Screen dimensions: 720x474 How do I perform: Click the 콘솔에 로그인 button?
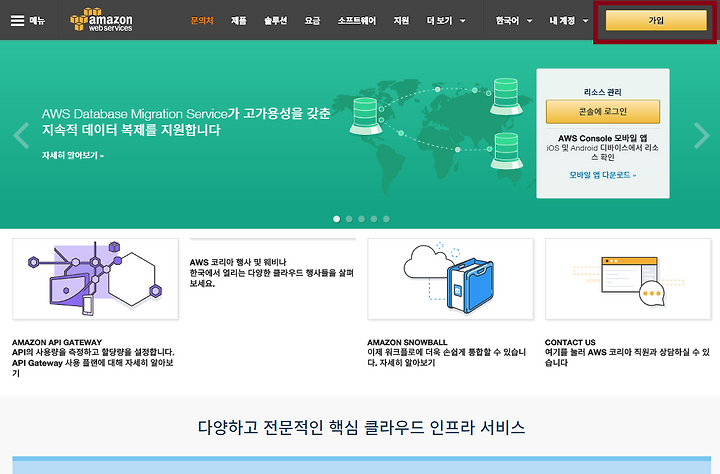603,112
